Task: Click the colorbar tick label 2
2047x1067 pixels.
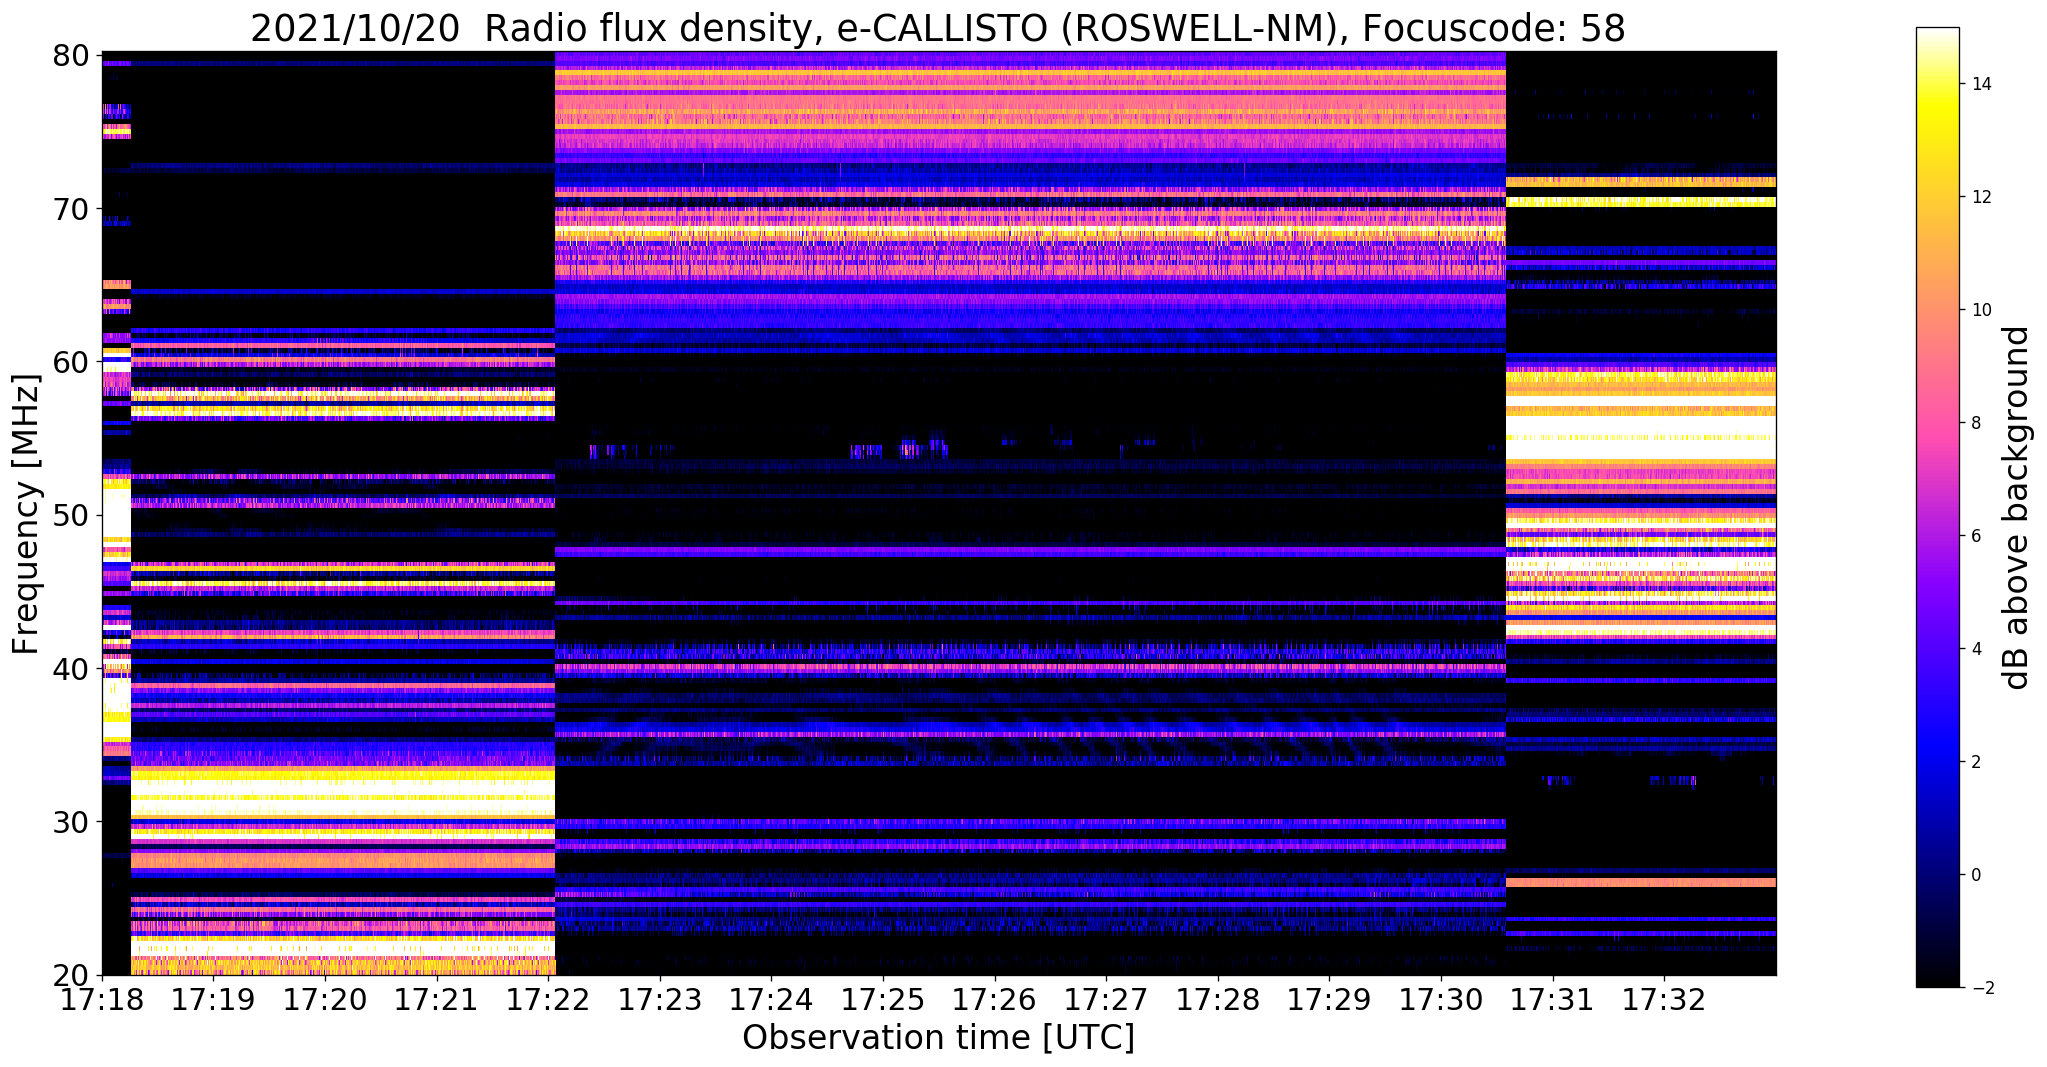Action: [x=1975, y=762]
